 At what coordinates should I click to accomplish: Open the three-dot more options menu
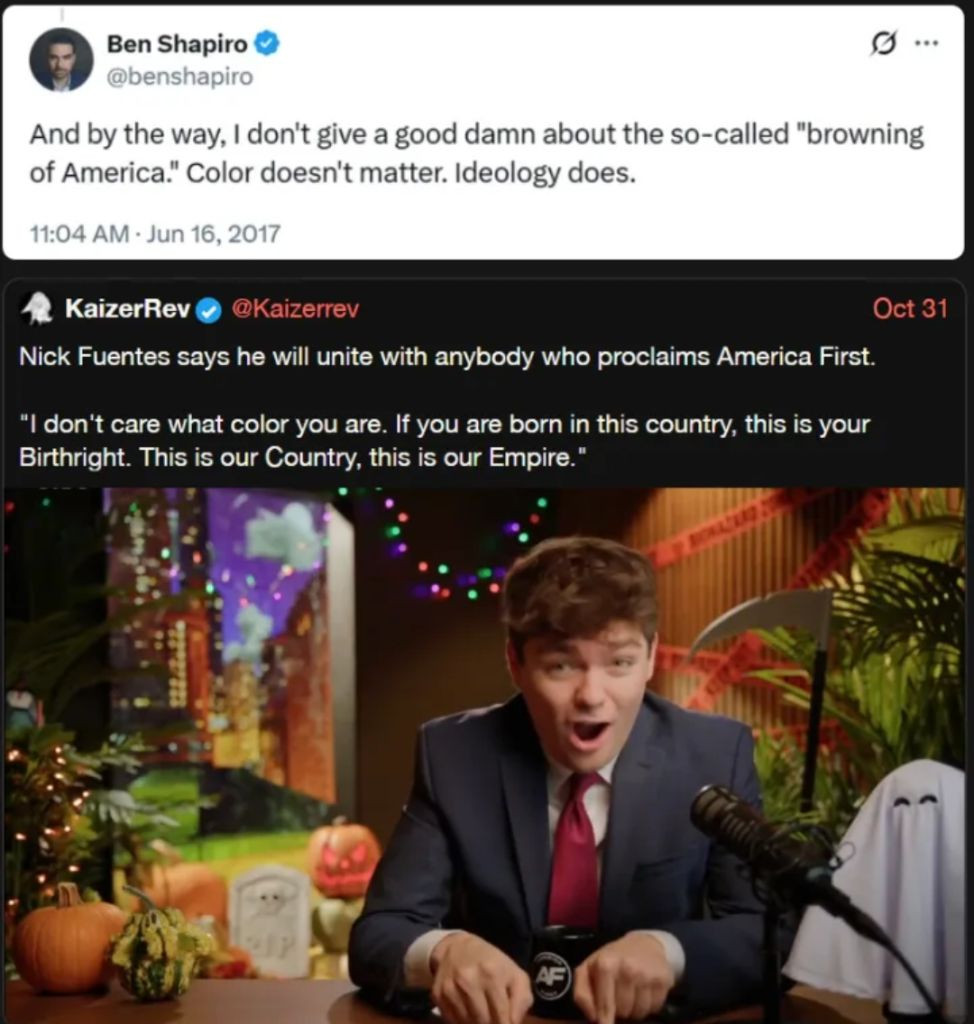(x=926, y=44)
